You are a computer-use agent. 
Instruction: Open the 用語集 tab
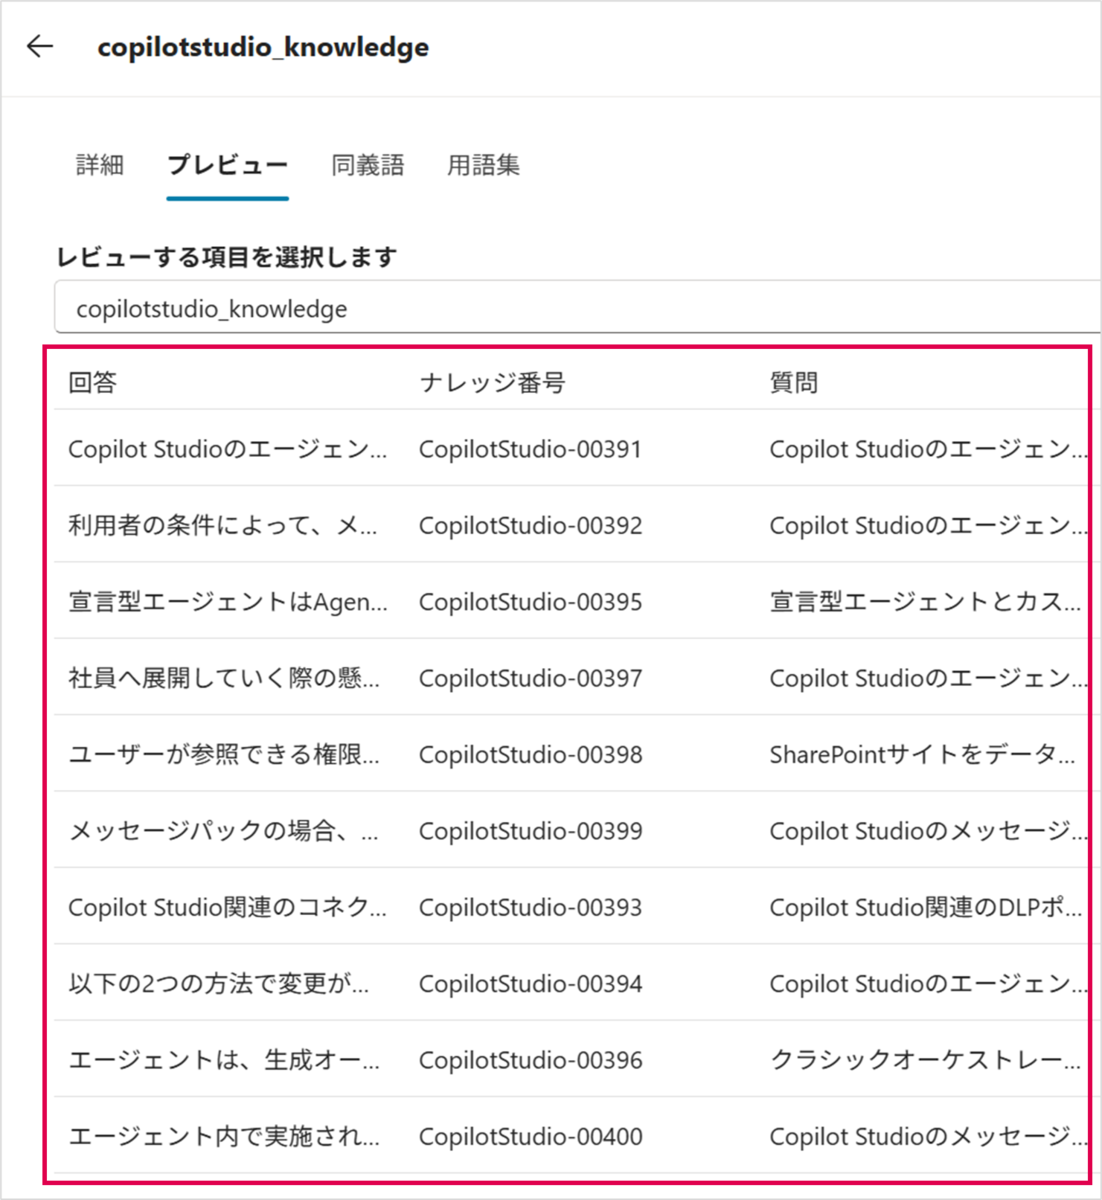click(x=483, y=165)
